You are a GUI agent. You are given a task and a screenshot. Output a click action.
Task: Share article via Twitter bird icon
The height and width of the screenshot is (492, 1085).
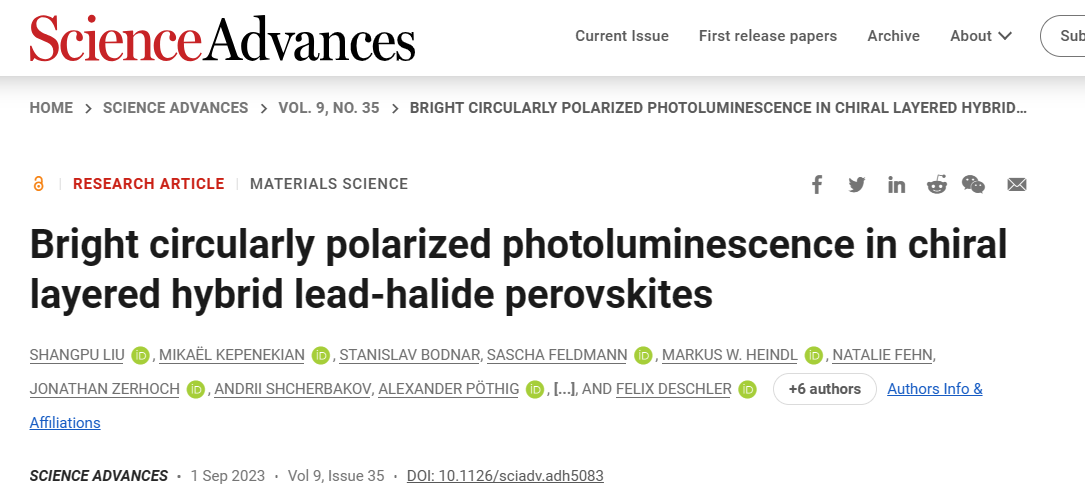point(857,185)
